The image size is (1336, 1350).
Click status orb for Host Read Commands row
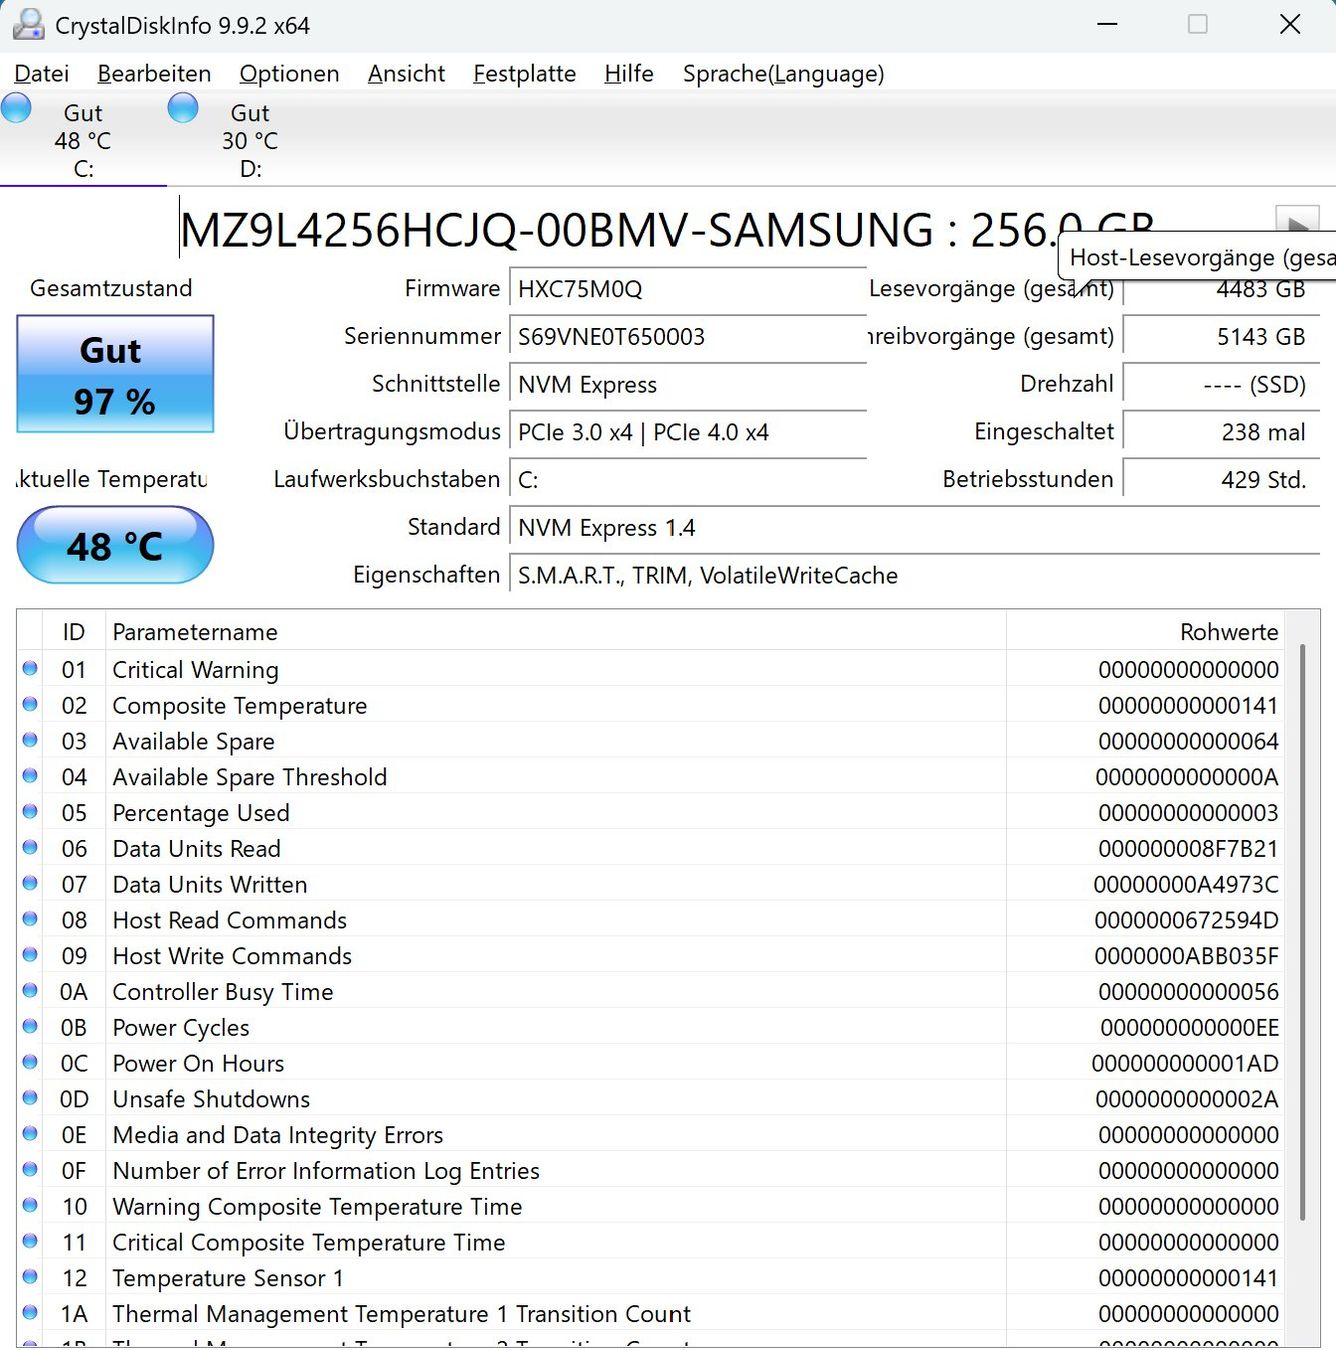click(30, 919)
